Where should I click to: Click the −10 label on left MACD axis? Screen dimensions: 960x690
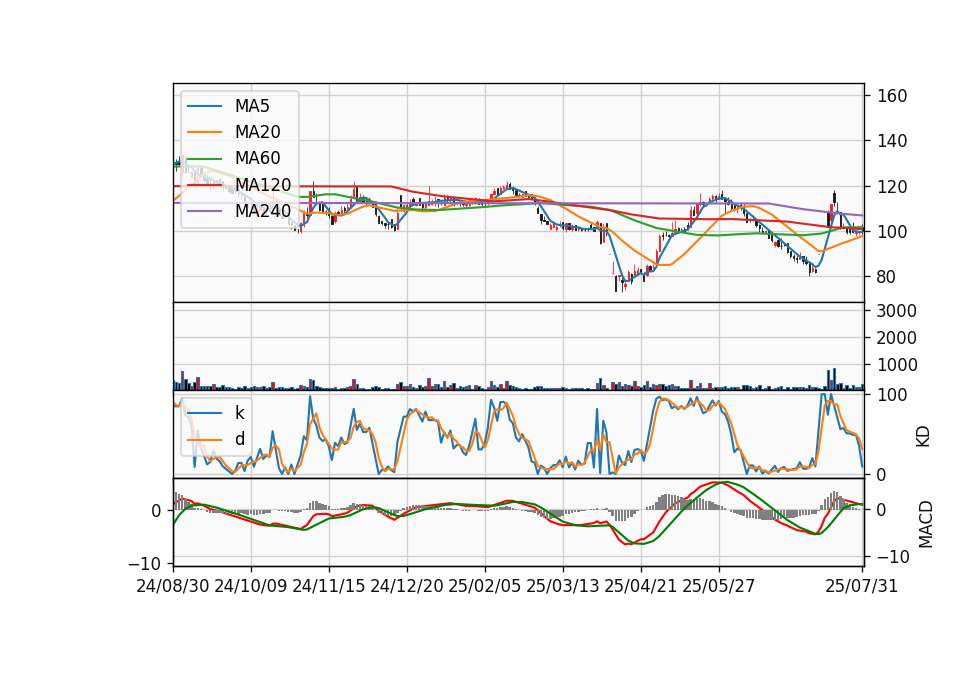point(145,563)
